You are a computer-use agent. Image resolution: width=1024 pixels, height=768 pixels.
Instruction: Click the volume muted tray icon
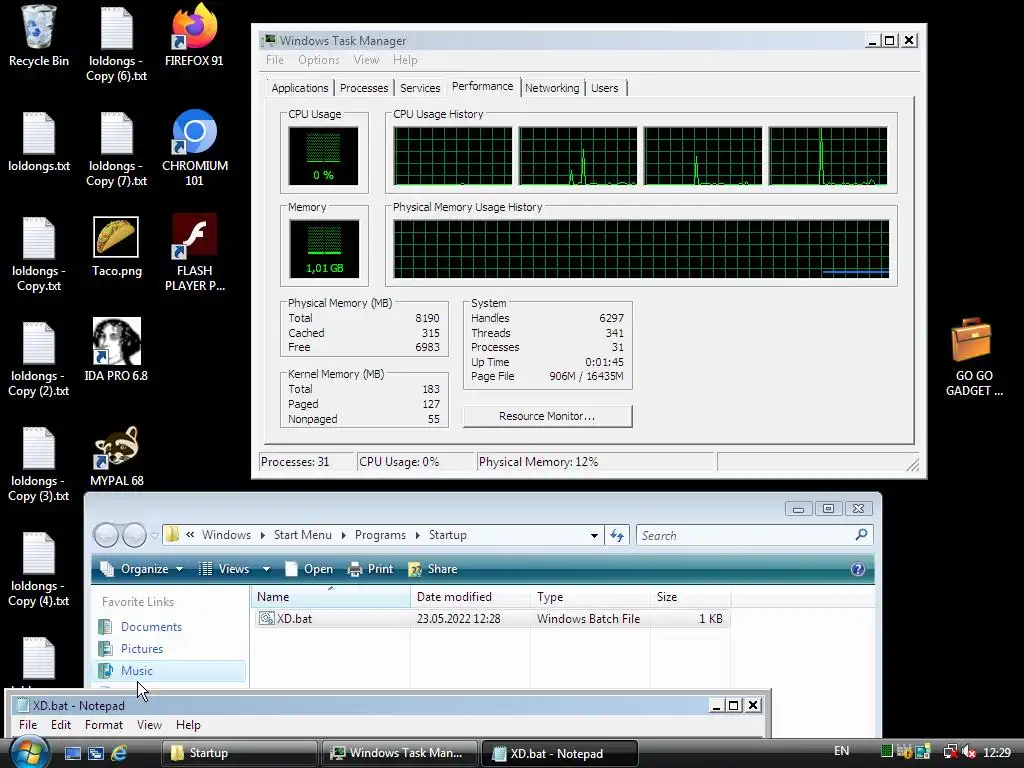point(969,752)
